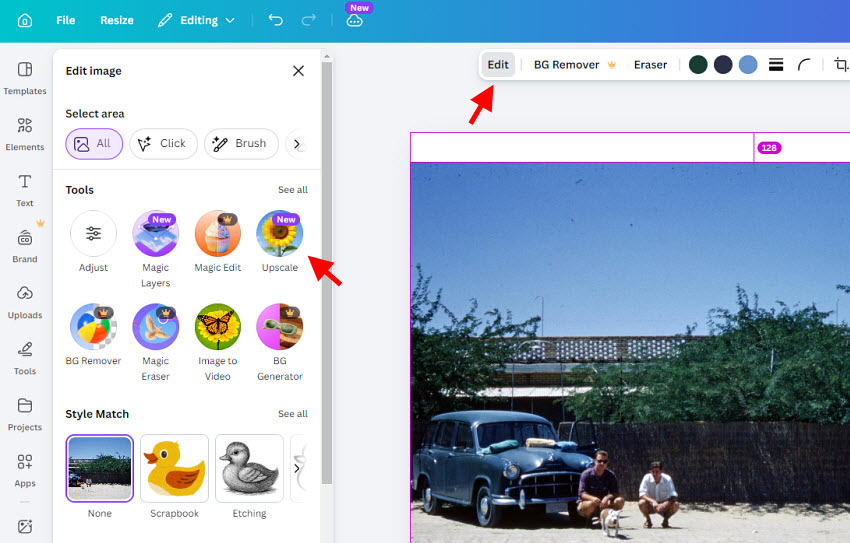Expand the Editing mode dropdown
The image size is (850, 543).
tap(196, 21)
